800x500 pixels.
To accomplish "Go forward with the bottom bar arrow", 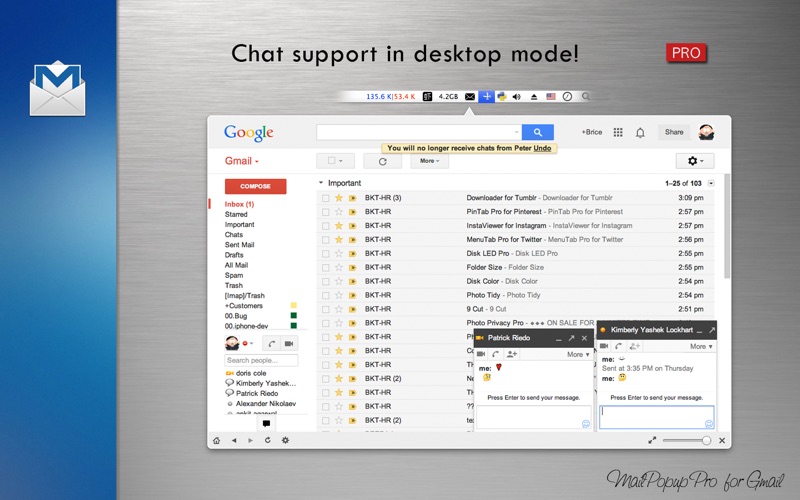I will pyautogui.click(x=251, y=440).
